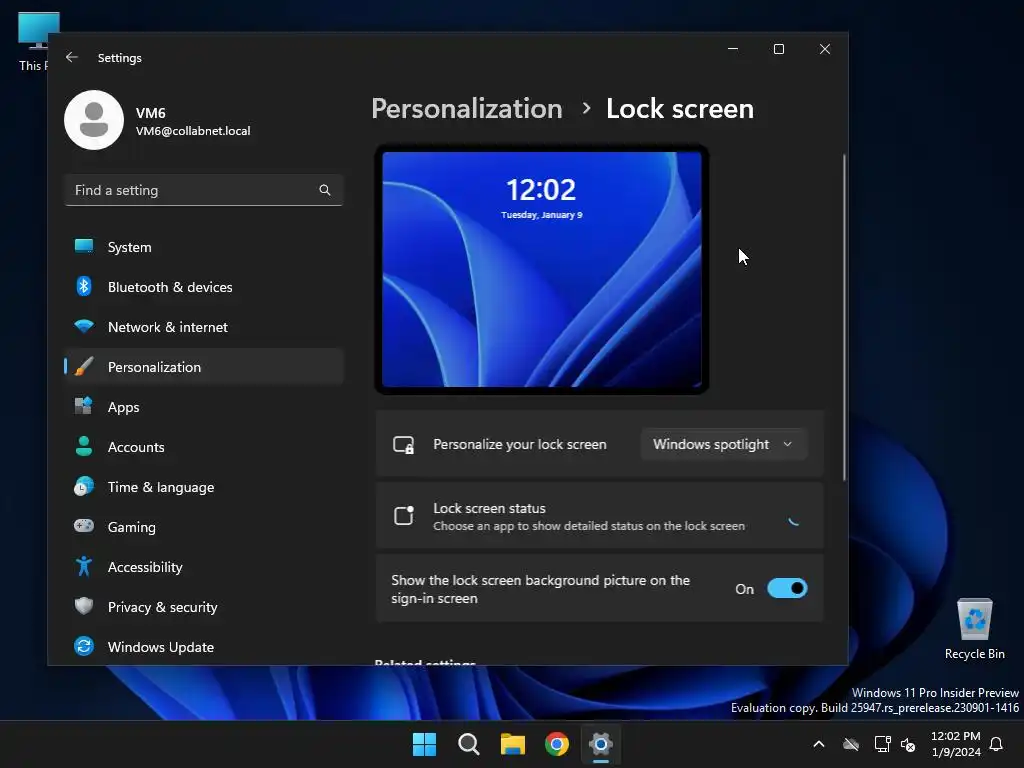Click the Accessibility figure icon
This screenshot has width=1024, height=768.
click(x=84, y=566)
